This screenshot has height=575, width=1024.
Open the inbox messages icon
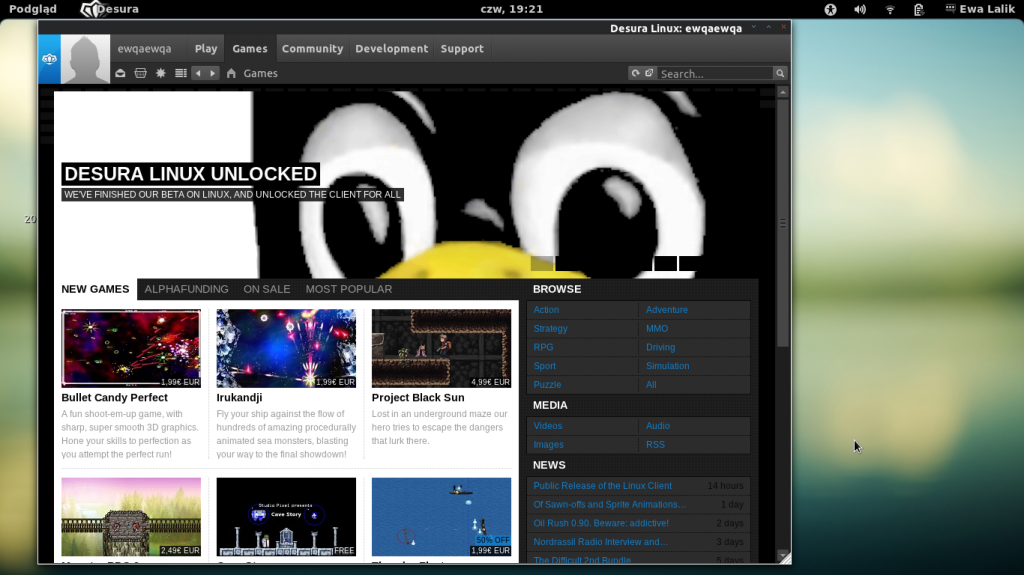click(120, 73)
